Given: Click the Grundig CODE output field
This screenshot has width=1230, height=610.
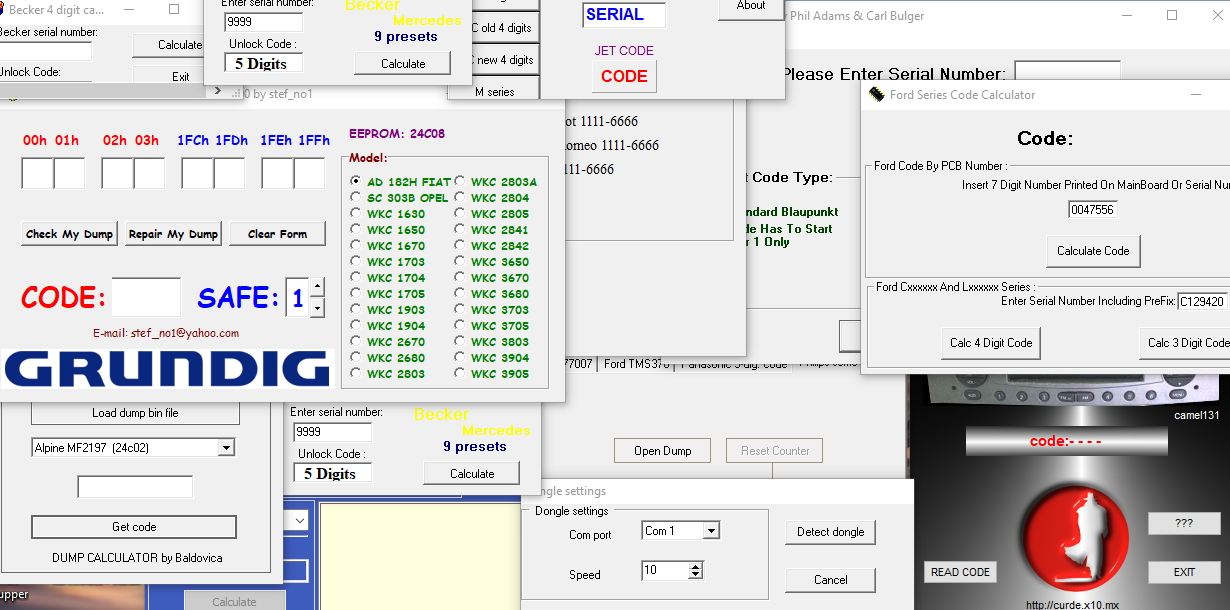Looking at the screenshot, I should point(146,297).
